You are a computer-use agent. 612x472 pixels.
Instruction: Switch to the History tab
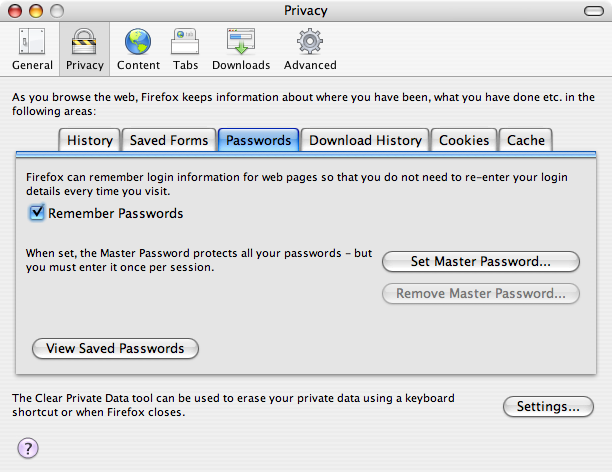pos(90,140)
